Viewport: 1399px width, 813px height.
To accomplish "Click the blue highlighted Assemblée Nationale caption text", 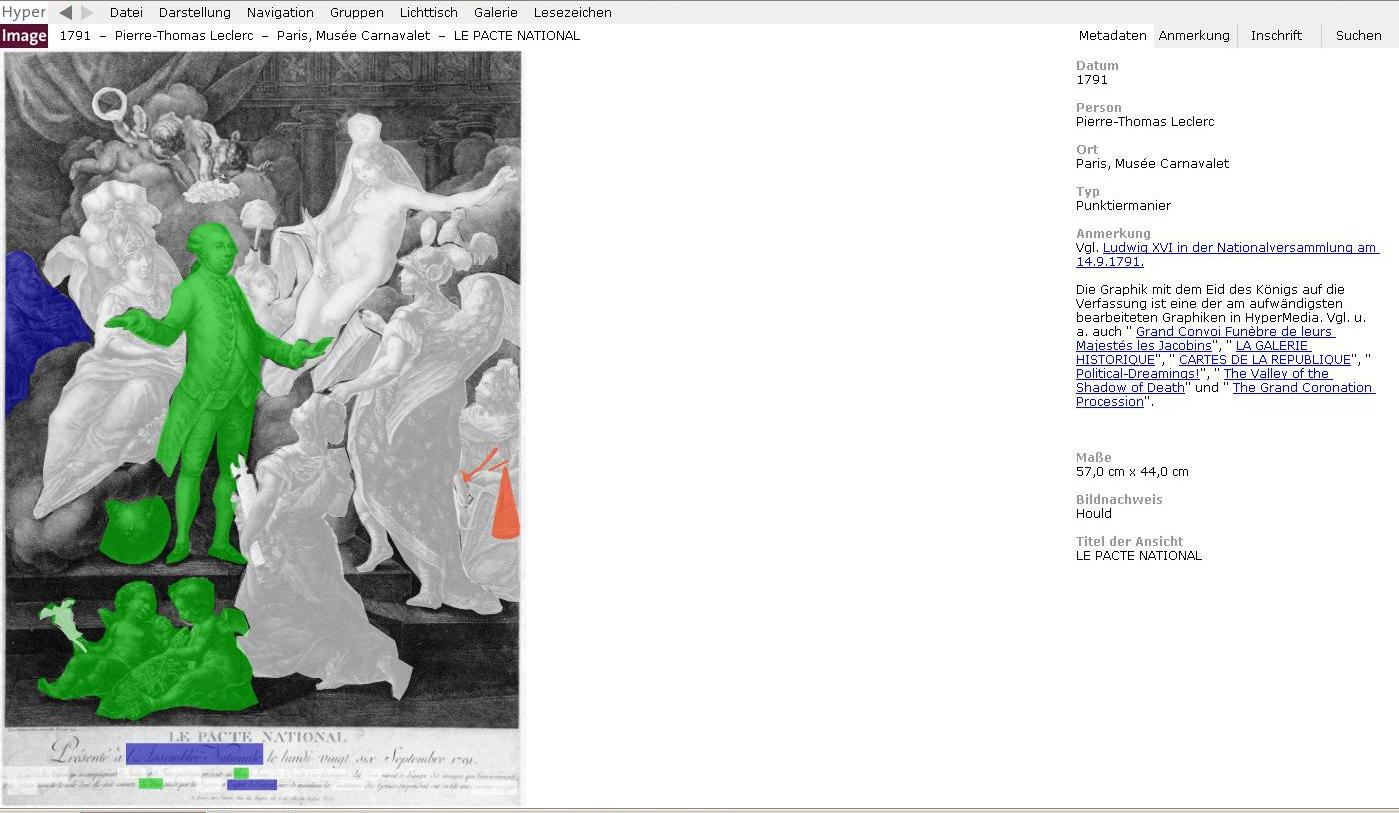I will point(195,756).
